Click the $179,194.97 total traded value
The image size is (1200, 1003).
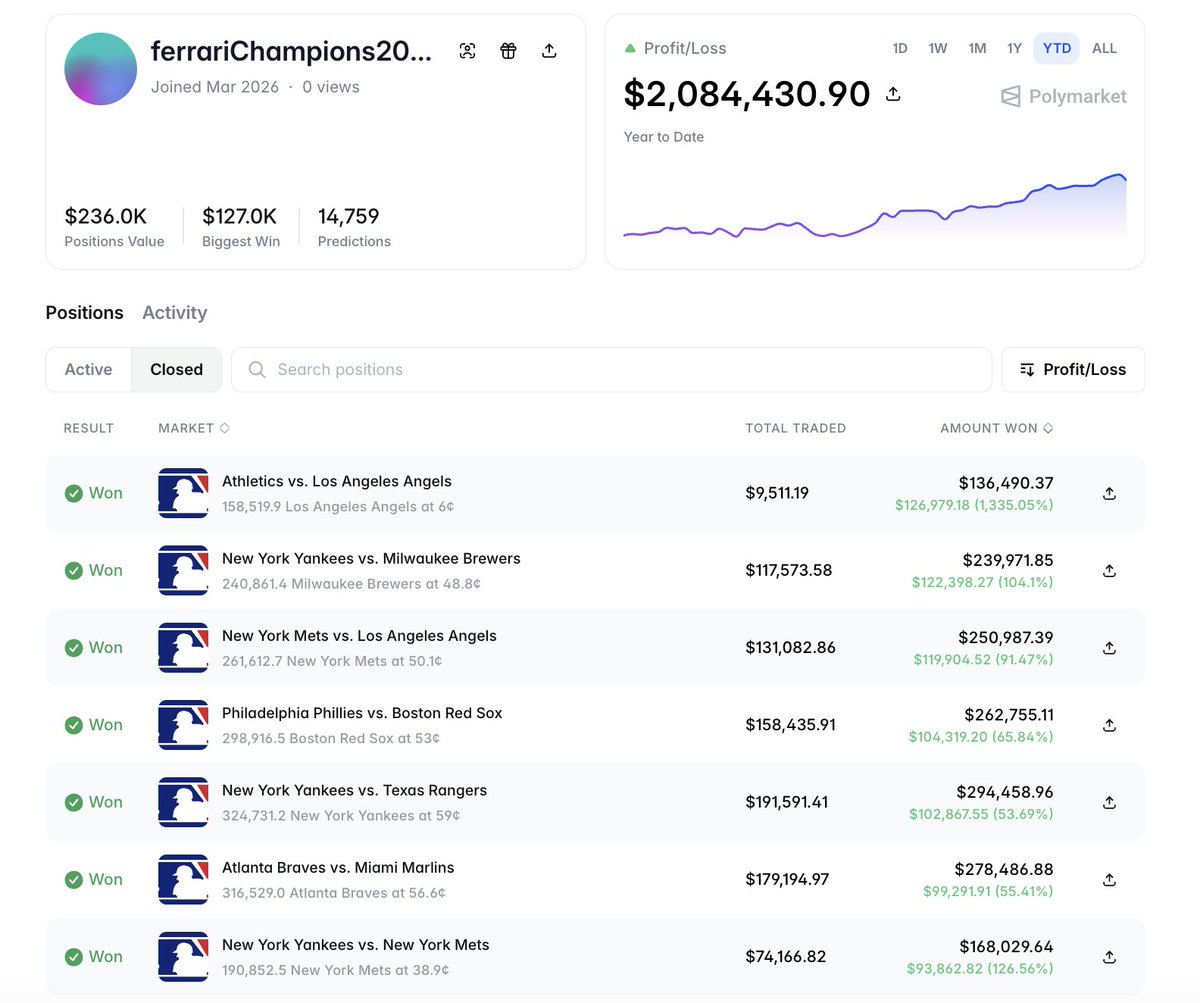(787, 879)
